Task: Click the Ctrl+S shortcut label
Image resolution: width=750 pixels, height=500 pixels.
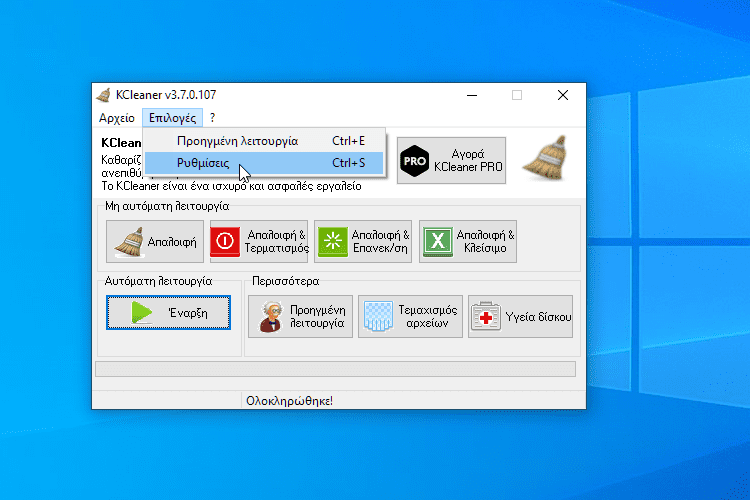Action: [x=348, y=163]
